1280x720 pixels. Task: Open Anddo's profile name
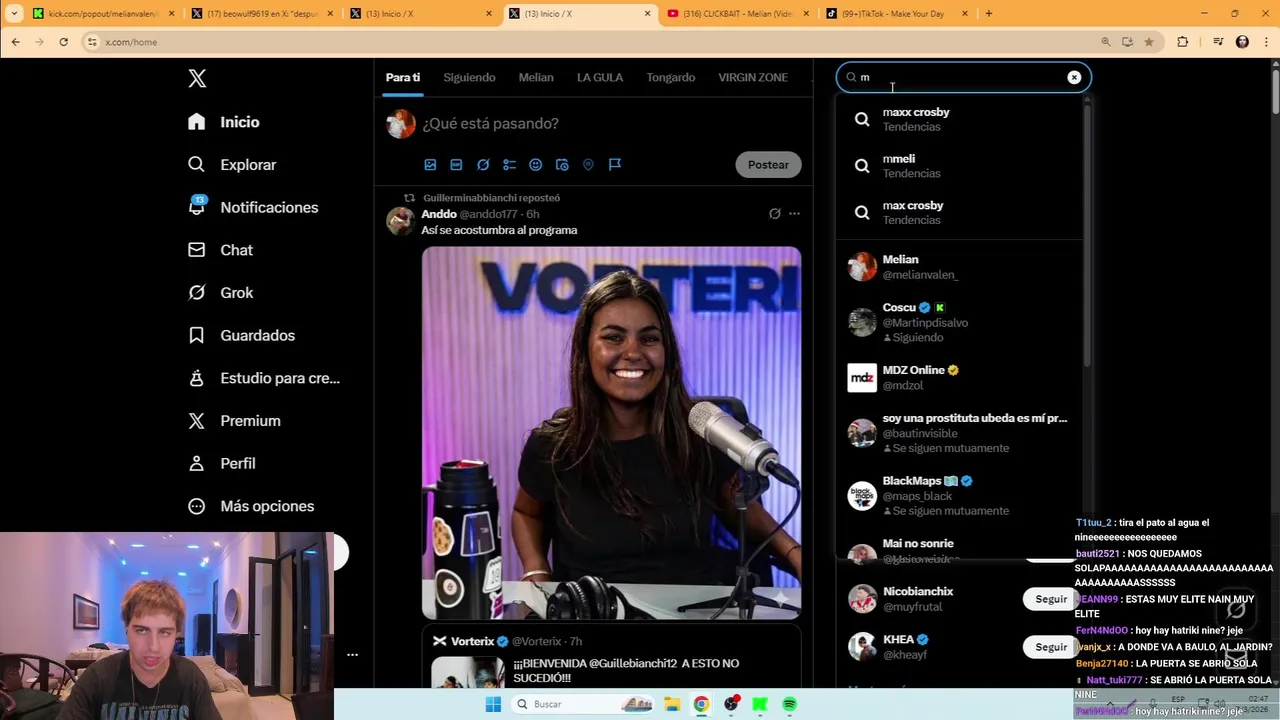(x=439, y=214)
